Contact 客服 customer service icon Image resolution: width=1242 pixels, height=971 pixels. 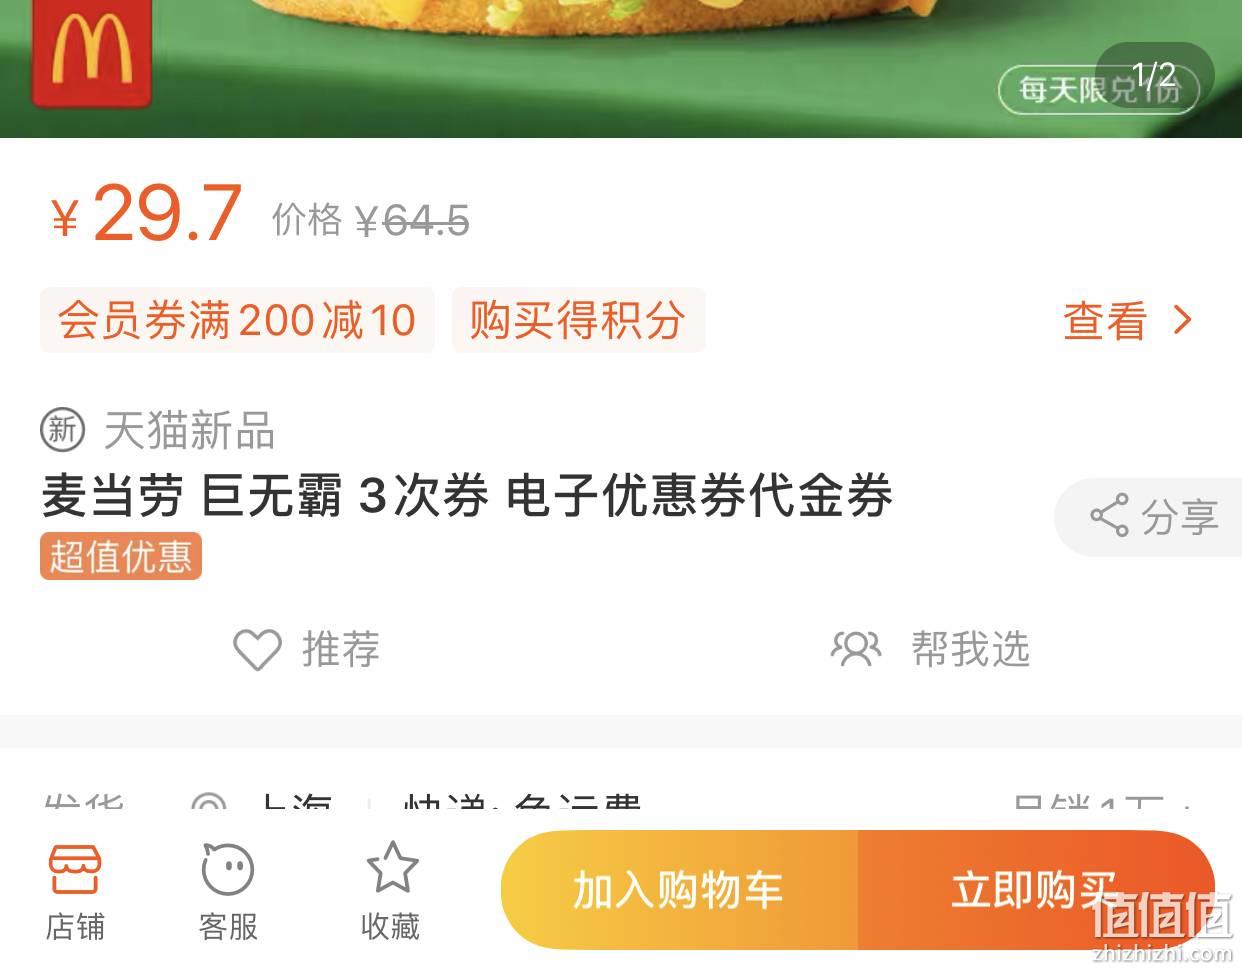[x=228, y=869]
